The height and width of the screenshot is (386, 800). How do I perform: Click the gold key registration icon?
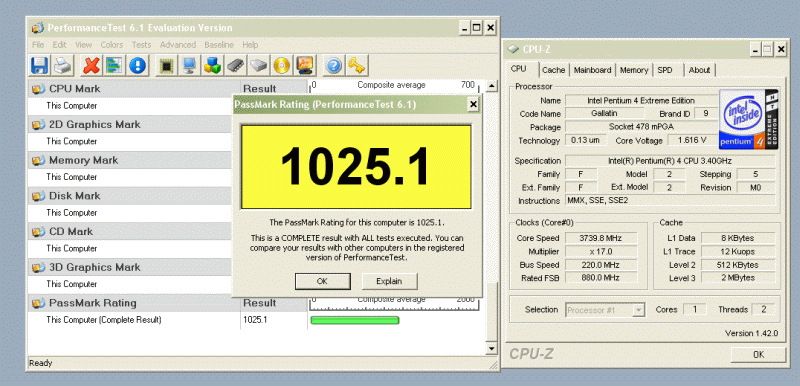point(357,66)
